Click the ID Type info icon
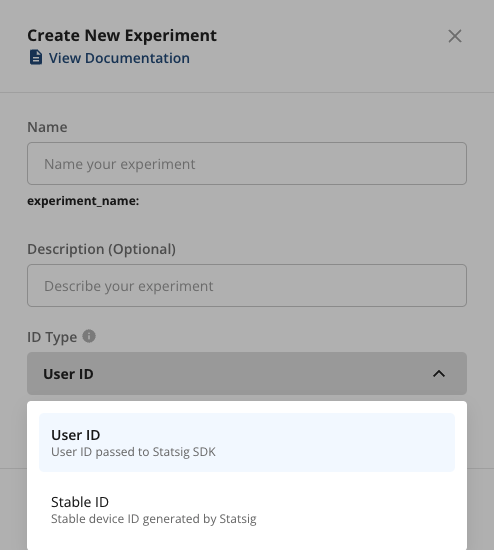The width and height of the screenshot is (494, 550). (x=89, y=336)
